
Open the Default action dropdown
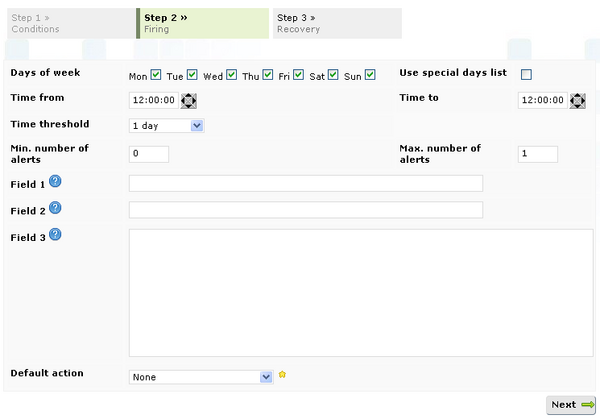point(201,377)
